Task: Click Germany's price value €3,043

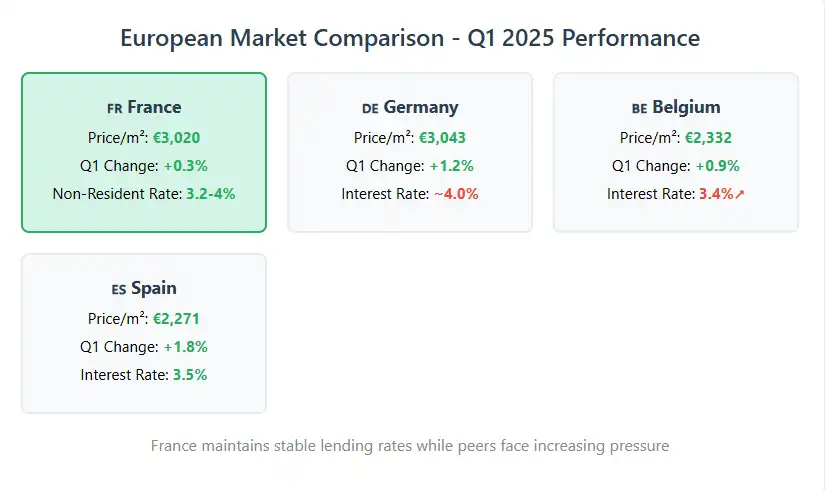Action: click(x=442, y=137)
